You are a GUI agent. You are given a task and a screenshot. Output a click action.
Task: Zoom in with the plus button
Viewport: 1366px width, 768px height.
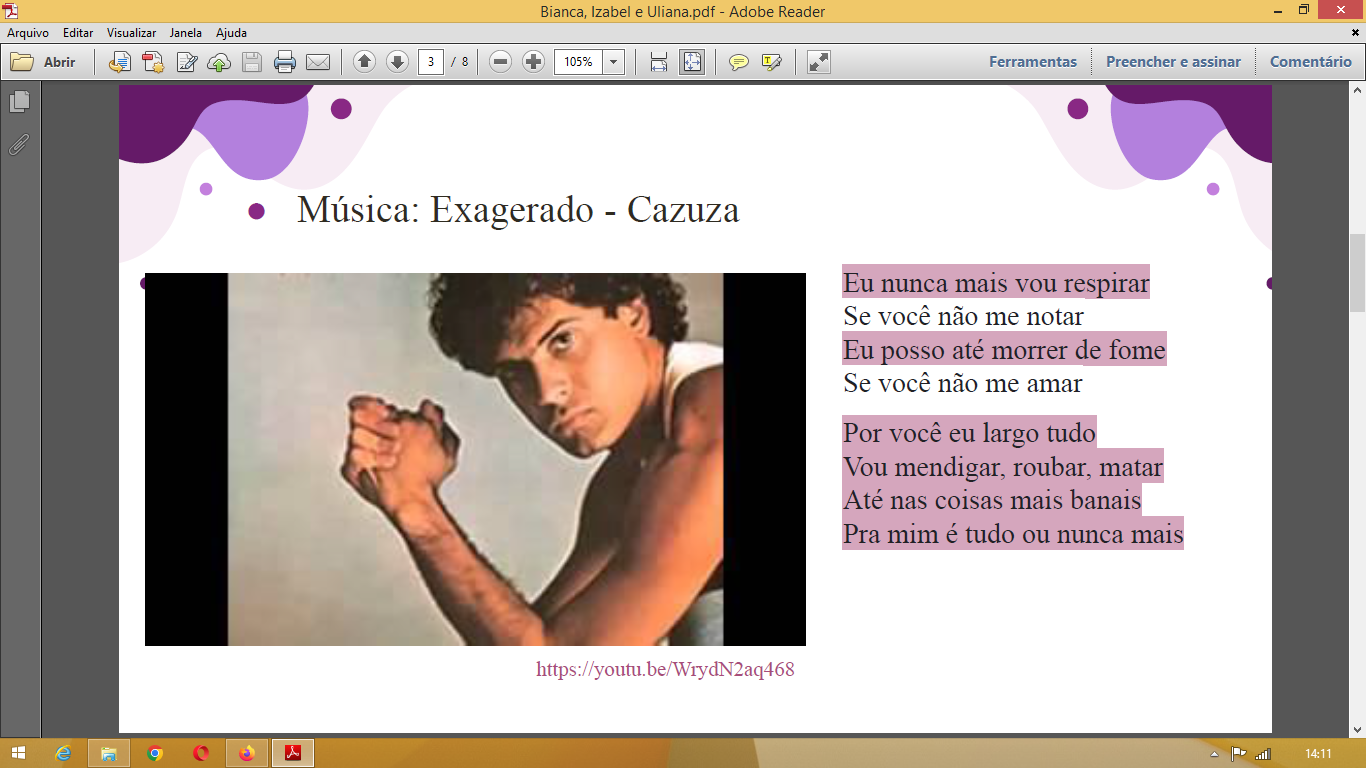[534, 62]
